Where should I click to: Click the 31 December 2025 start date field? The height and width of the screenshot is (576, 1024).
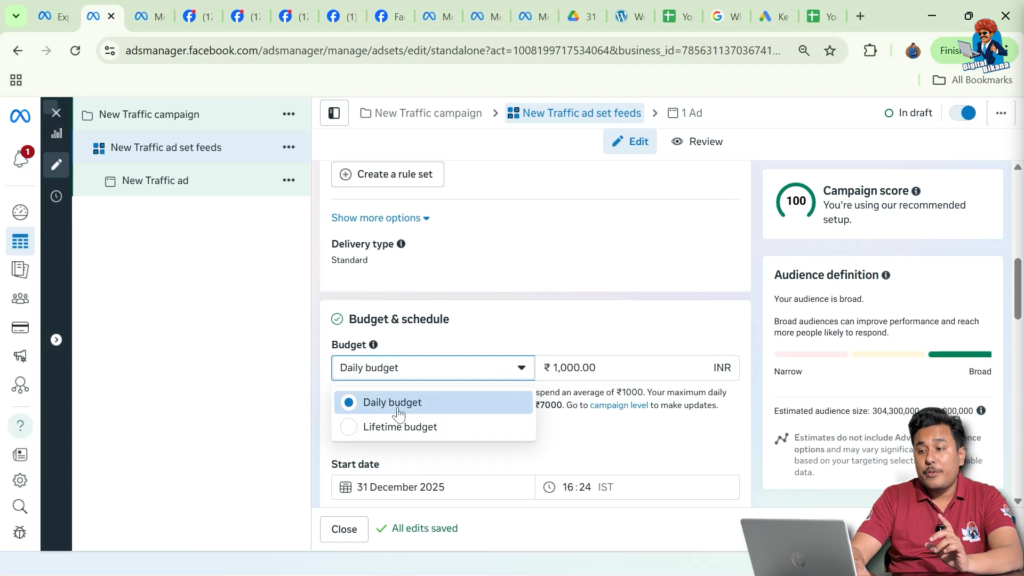432,487
